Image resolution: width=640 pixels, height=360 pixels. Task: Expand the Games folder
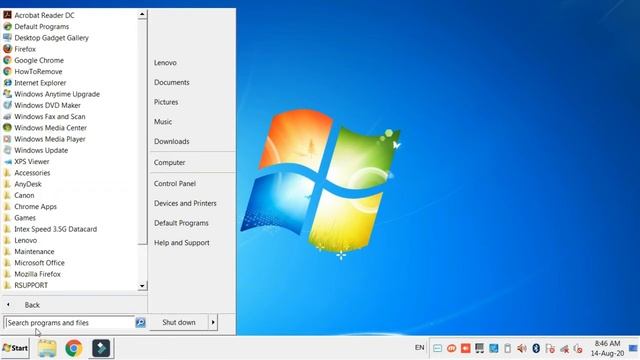[x=20, y=218]
